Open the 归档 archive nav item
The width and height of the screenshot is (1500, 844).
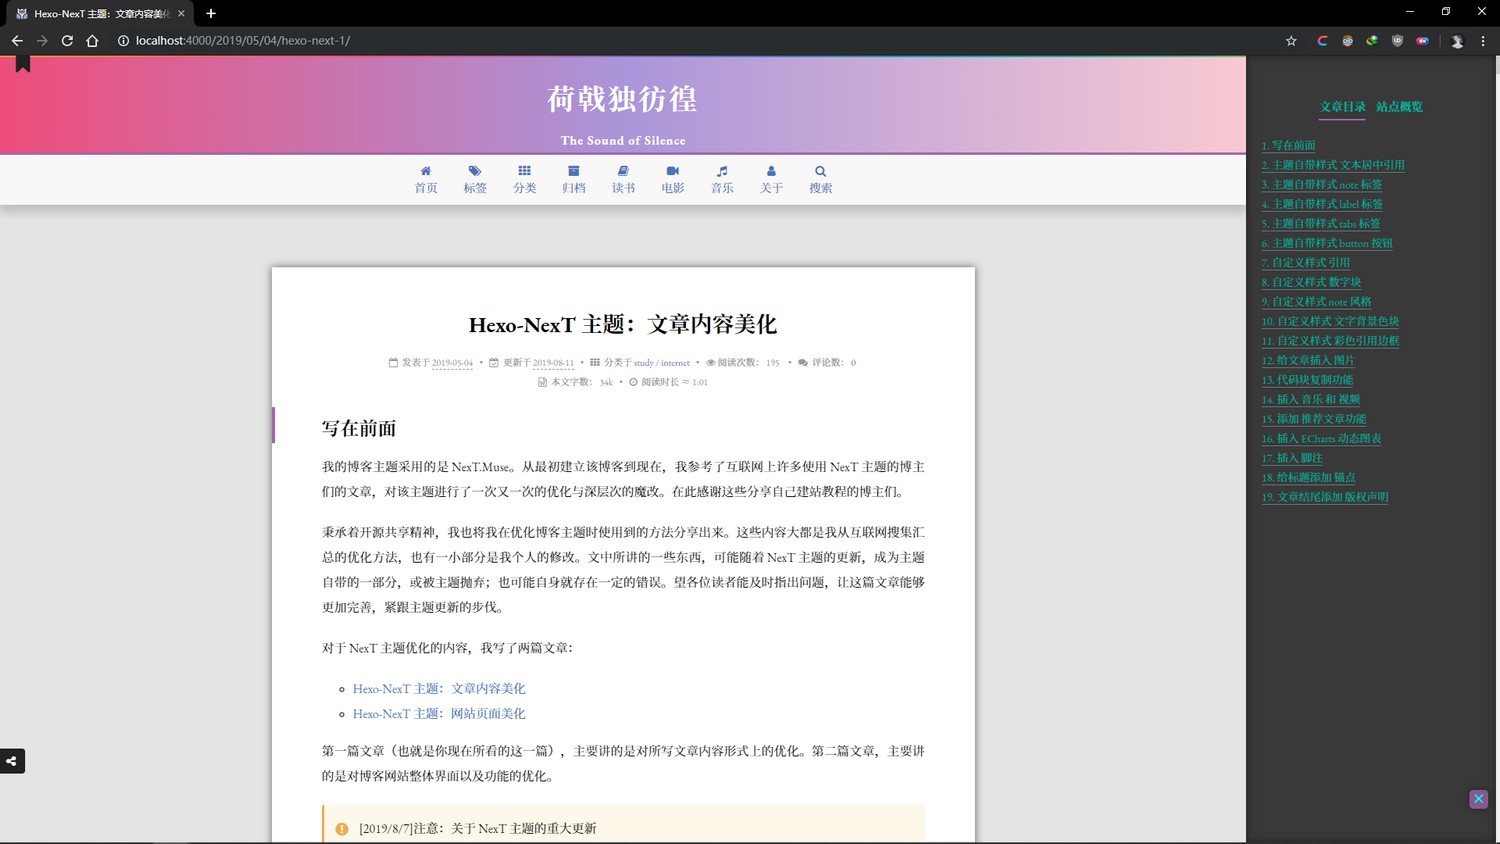(574, 180)
